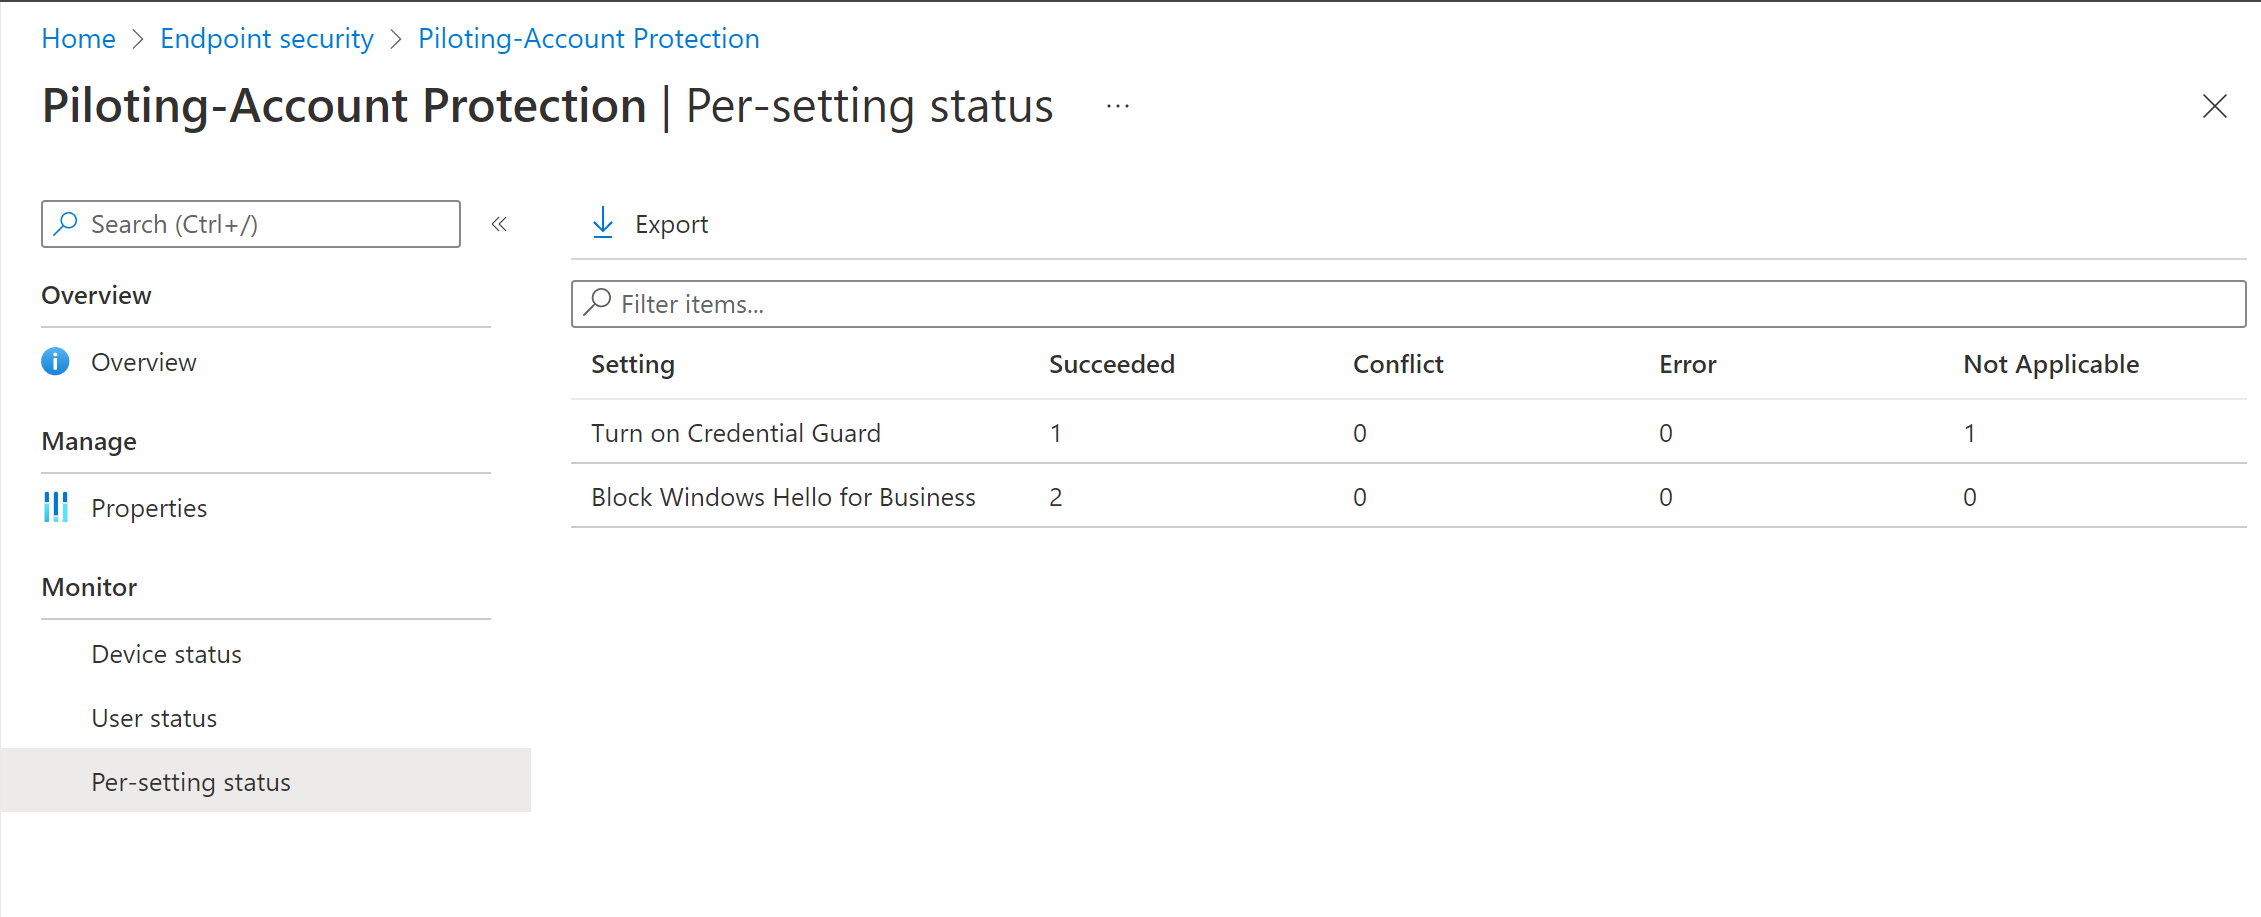Open Device status in Monitor section

point(166,654)
